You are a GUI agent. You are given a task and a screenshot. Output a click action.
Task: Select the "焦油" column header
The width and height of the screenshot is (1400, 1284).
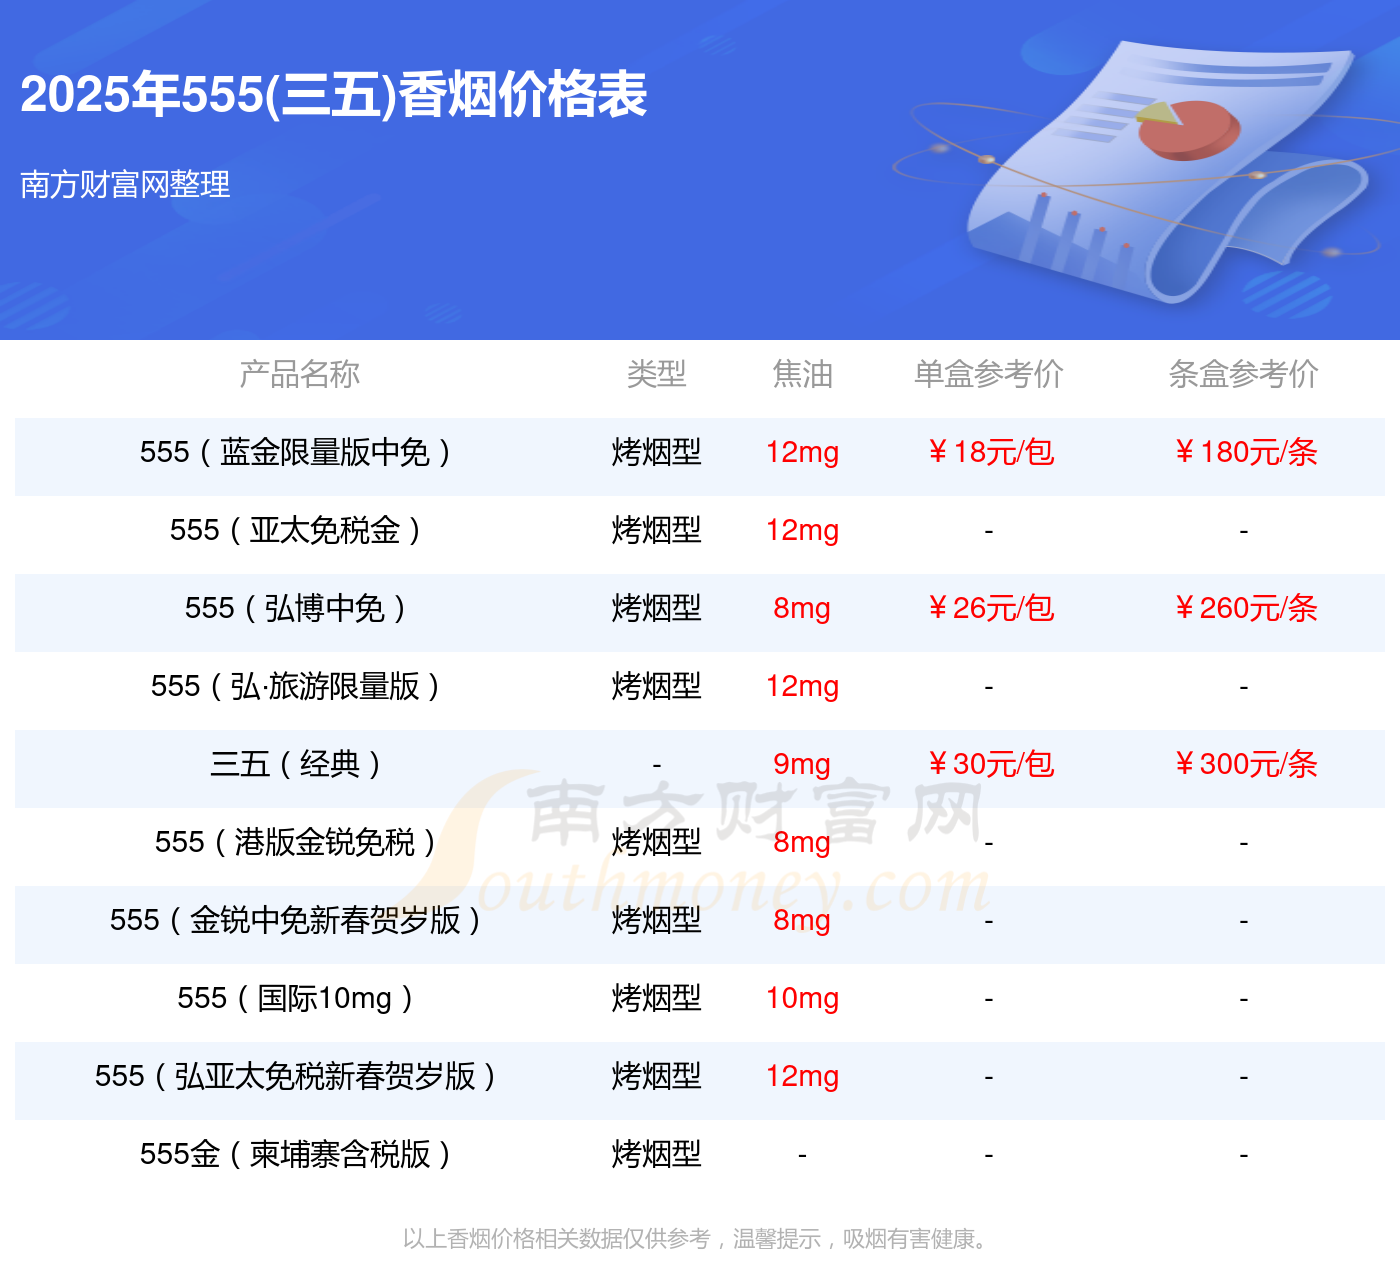pyautogui.click(x=802, y=374)
